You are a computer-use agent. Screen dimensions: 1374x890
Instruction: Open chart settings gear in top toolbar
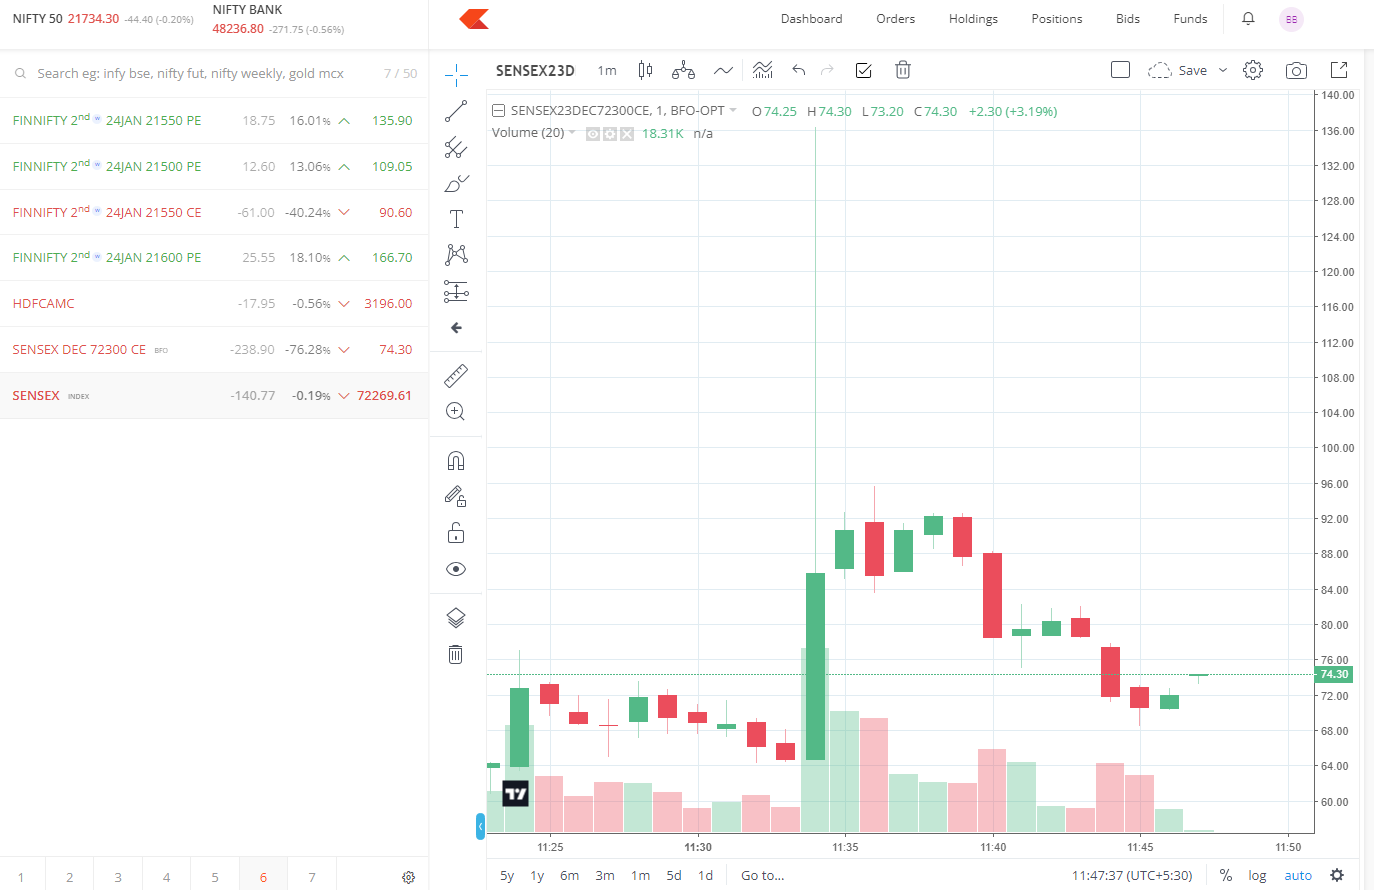(1253, 70)
